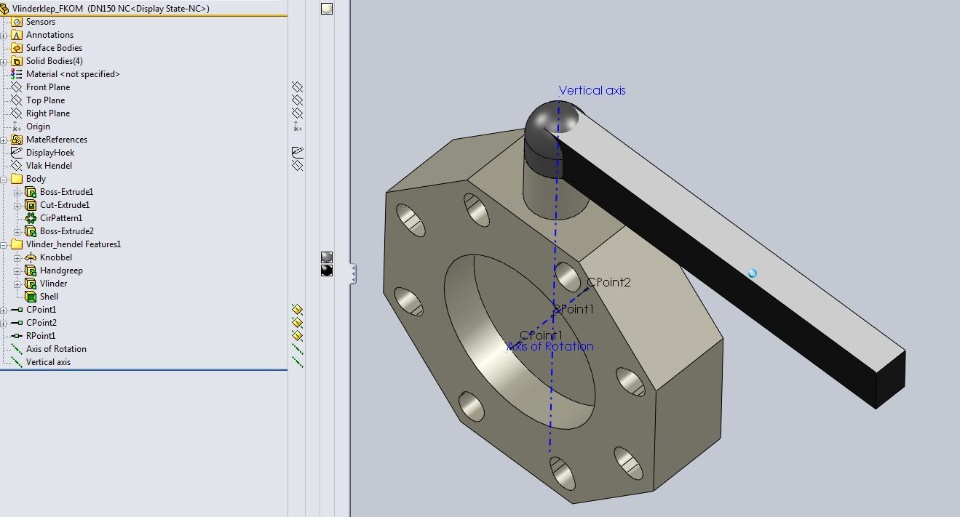The width and height of the screenshot is (960, 517).
Task: Expand the CPoint1 node
Action: (3, 310)
